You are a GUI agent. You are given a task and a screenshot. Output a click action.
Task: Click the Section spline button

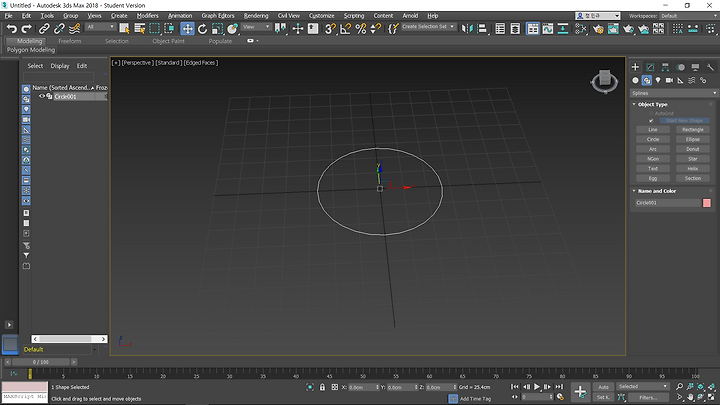(693, 178)
